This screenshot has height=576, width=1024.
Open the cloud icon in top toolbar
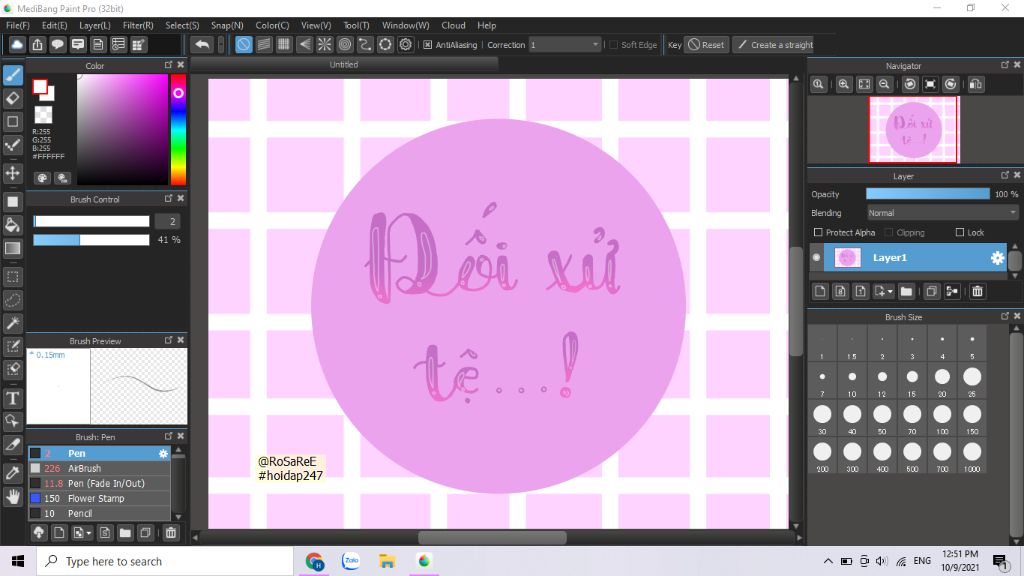[x=17, y=44]
